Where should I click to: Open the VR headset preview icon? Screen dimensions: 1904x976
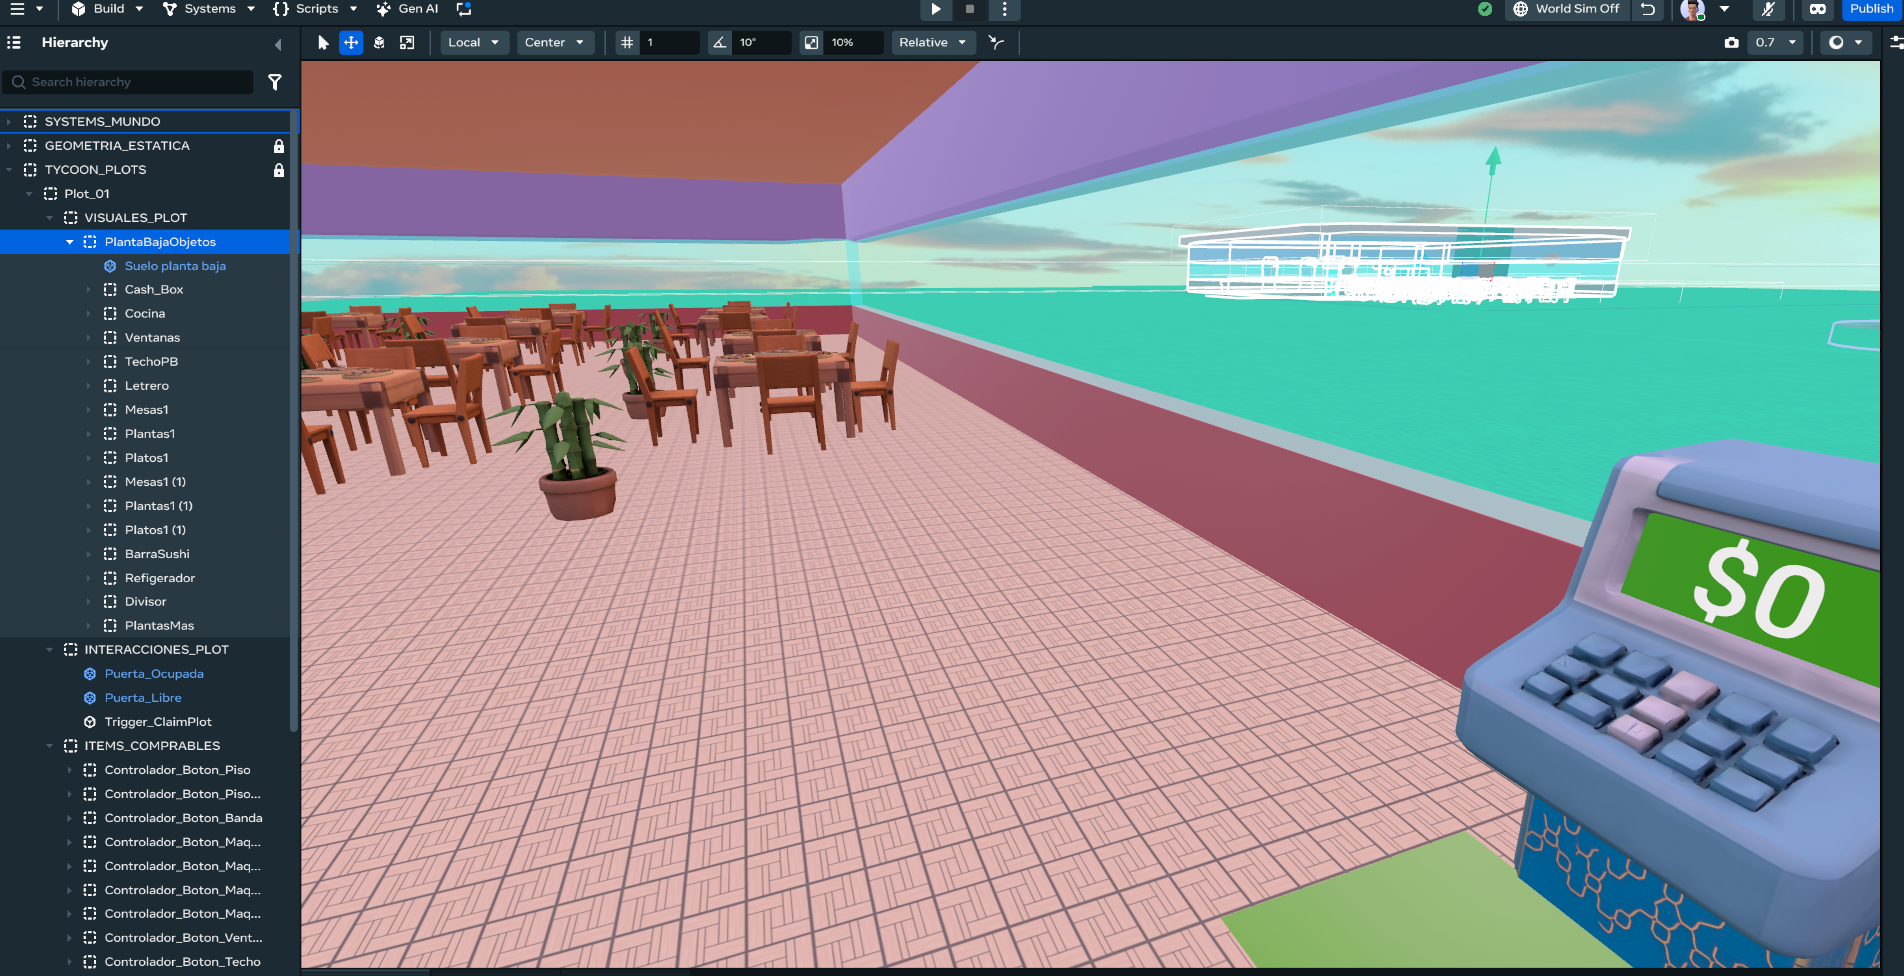(1818, 9)
